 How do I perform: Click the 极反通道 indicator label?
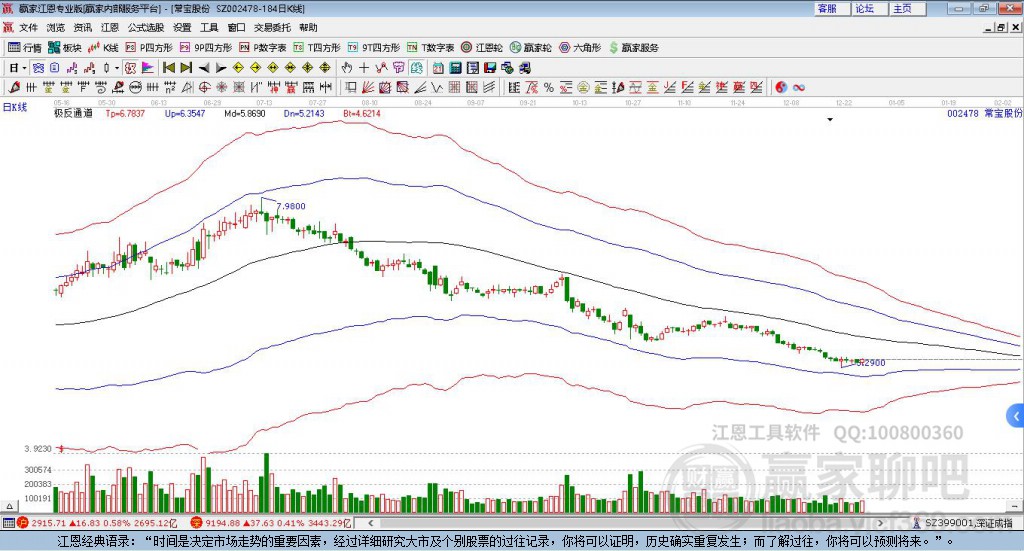(x=73, y=113)
